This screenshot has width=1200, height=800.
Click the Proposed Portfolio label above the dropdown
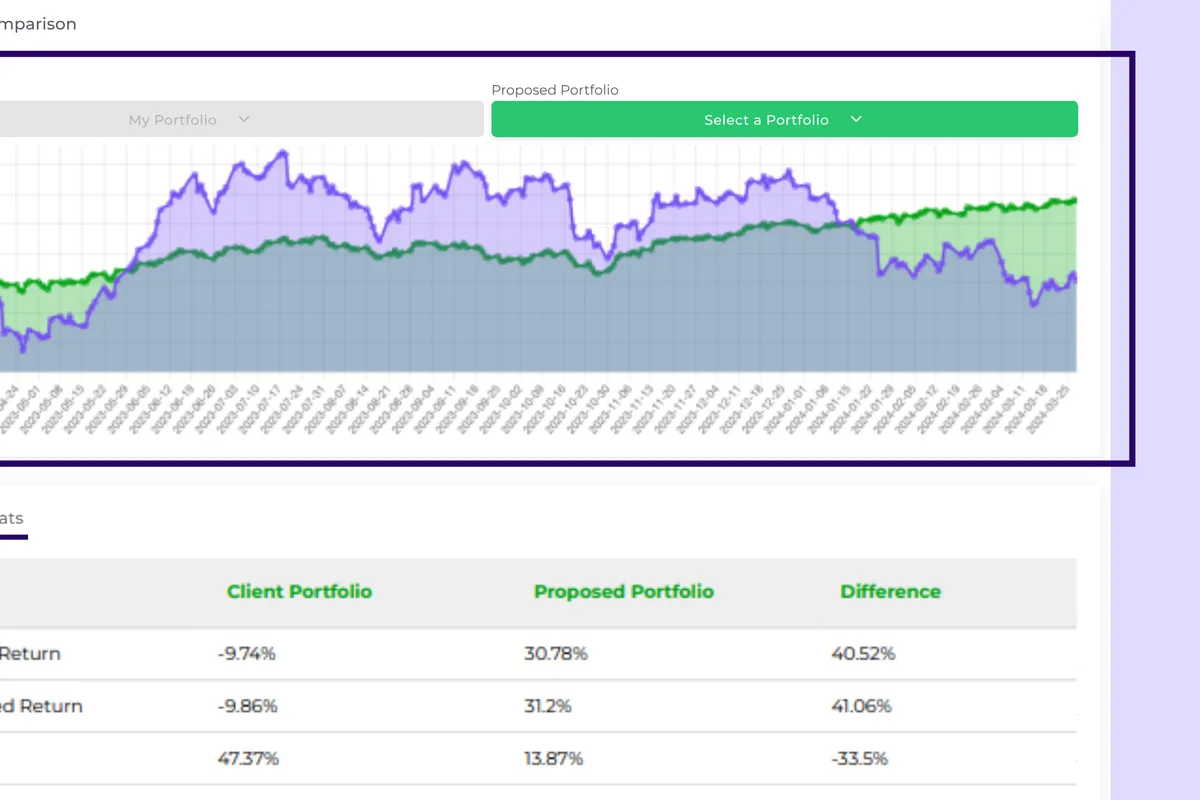(x=555, y=90)
